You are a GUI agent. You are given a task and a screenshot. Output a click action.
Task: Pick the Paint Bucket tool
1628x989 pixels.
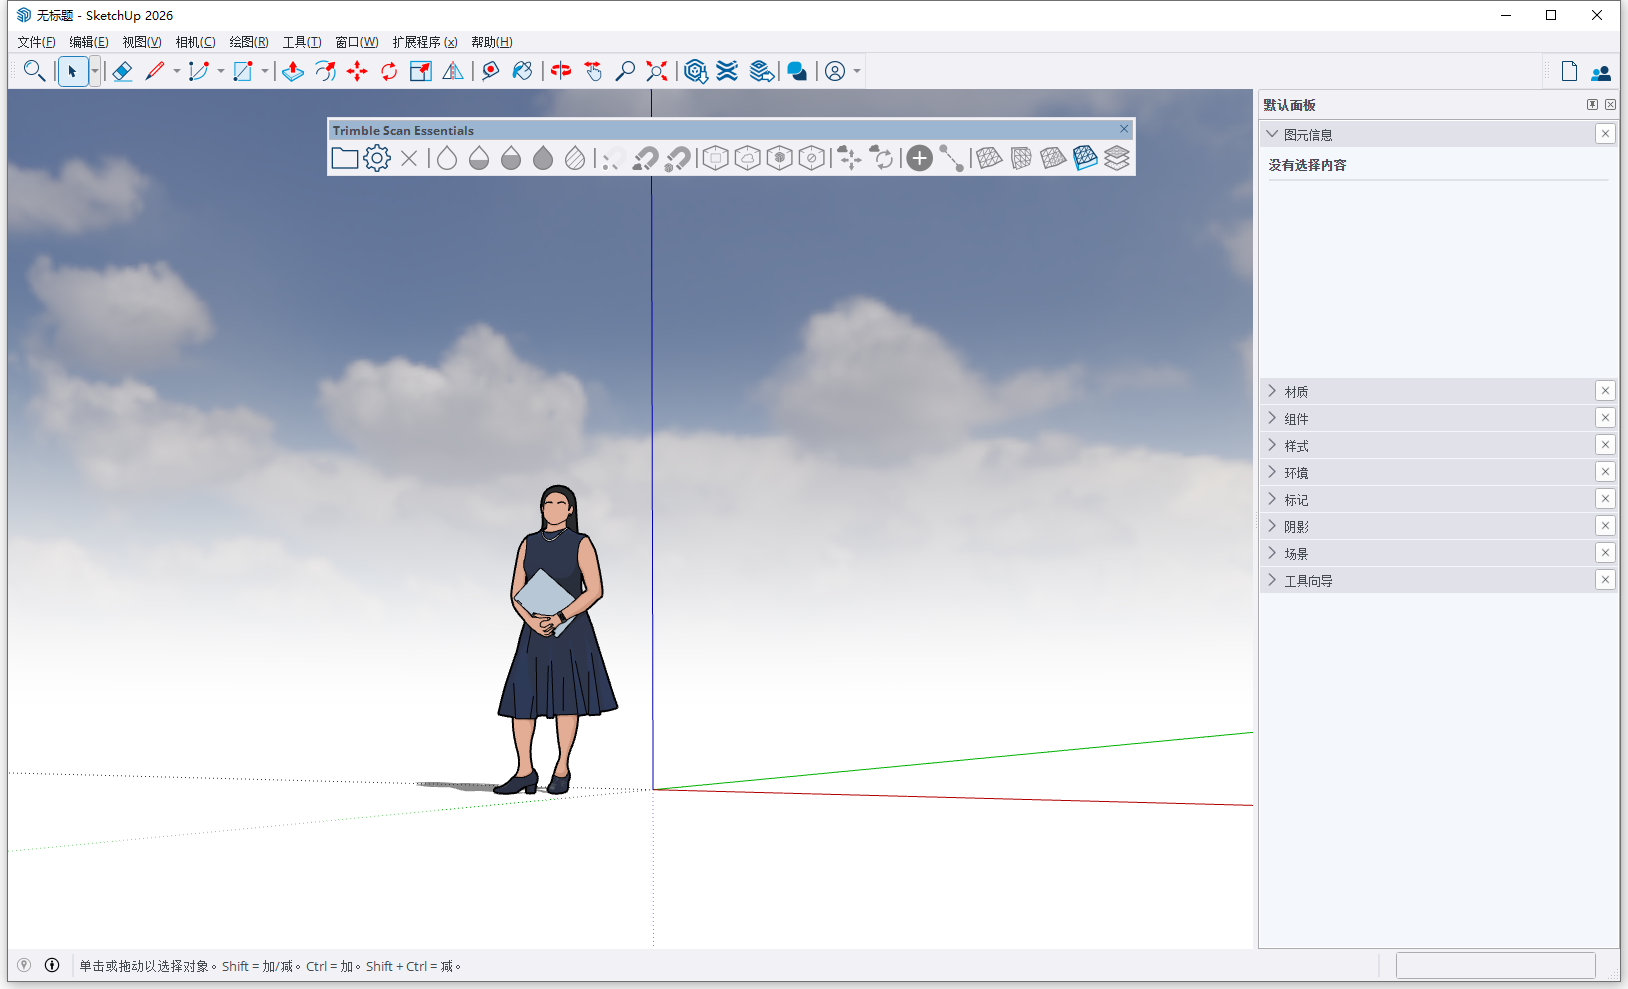pyautogui.click(x=522, y=71)
